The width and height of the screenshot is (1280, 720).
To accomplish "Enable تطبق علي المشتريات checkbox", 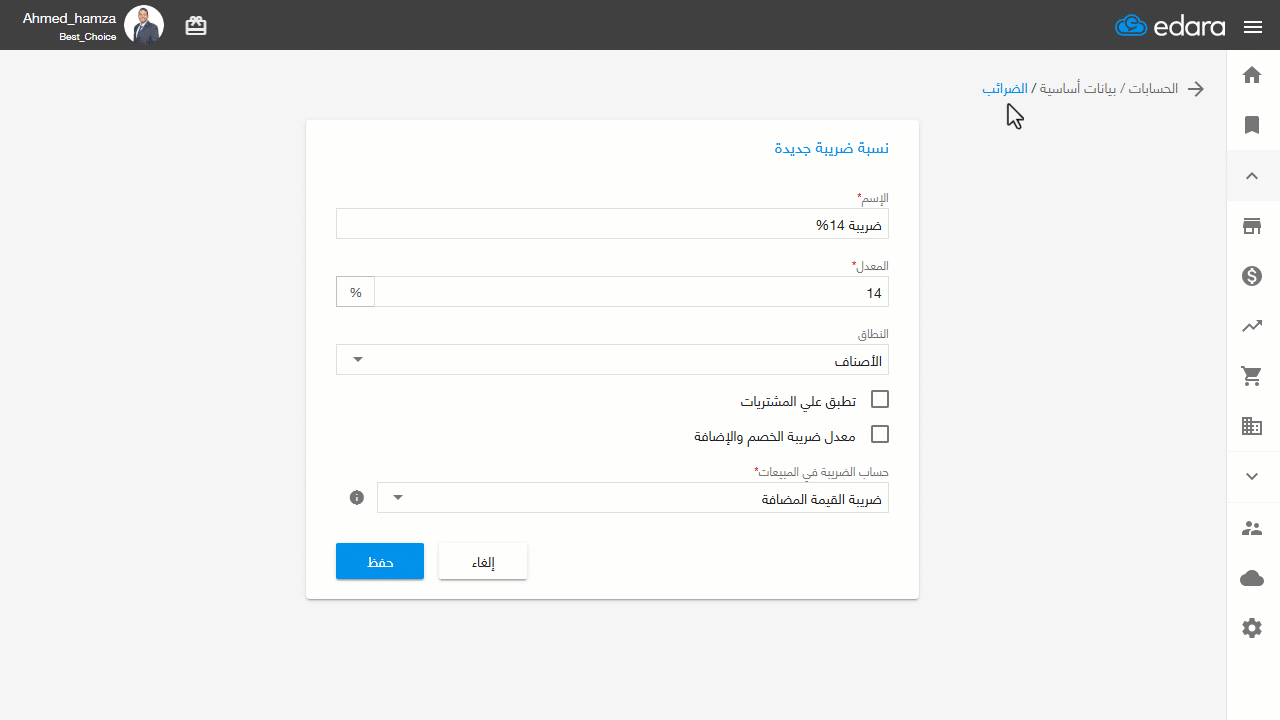I will (x=880, y=400).
